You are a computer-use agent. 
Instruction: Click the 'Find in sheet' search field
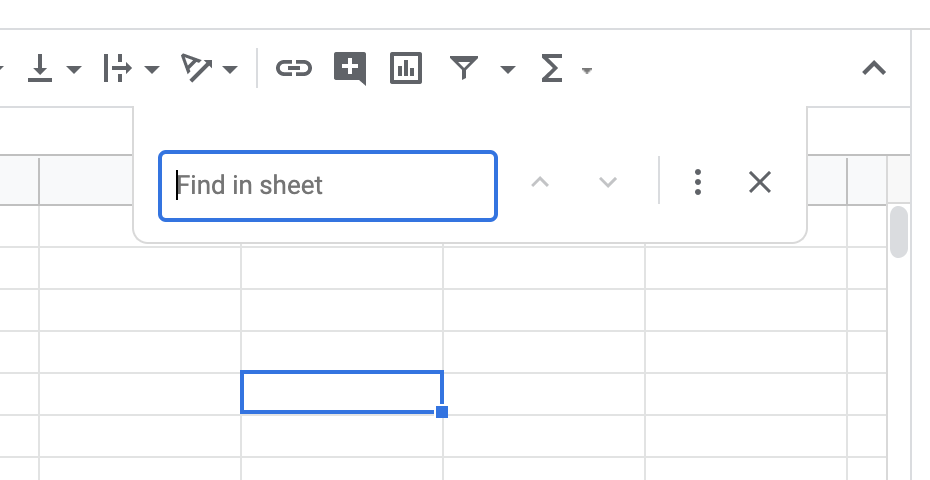point(328,185)
